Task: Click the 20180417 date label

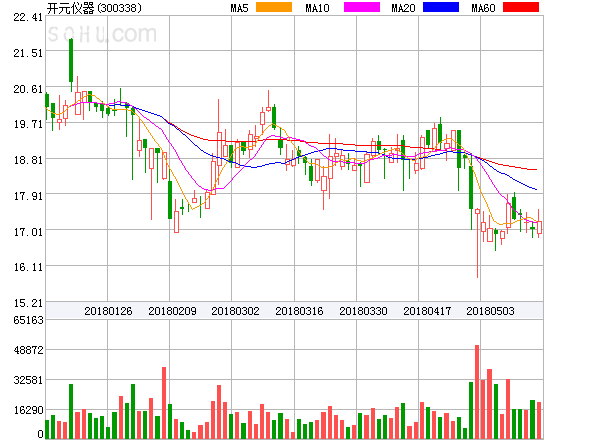Action: [x=427, y=311]
